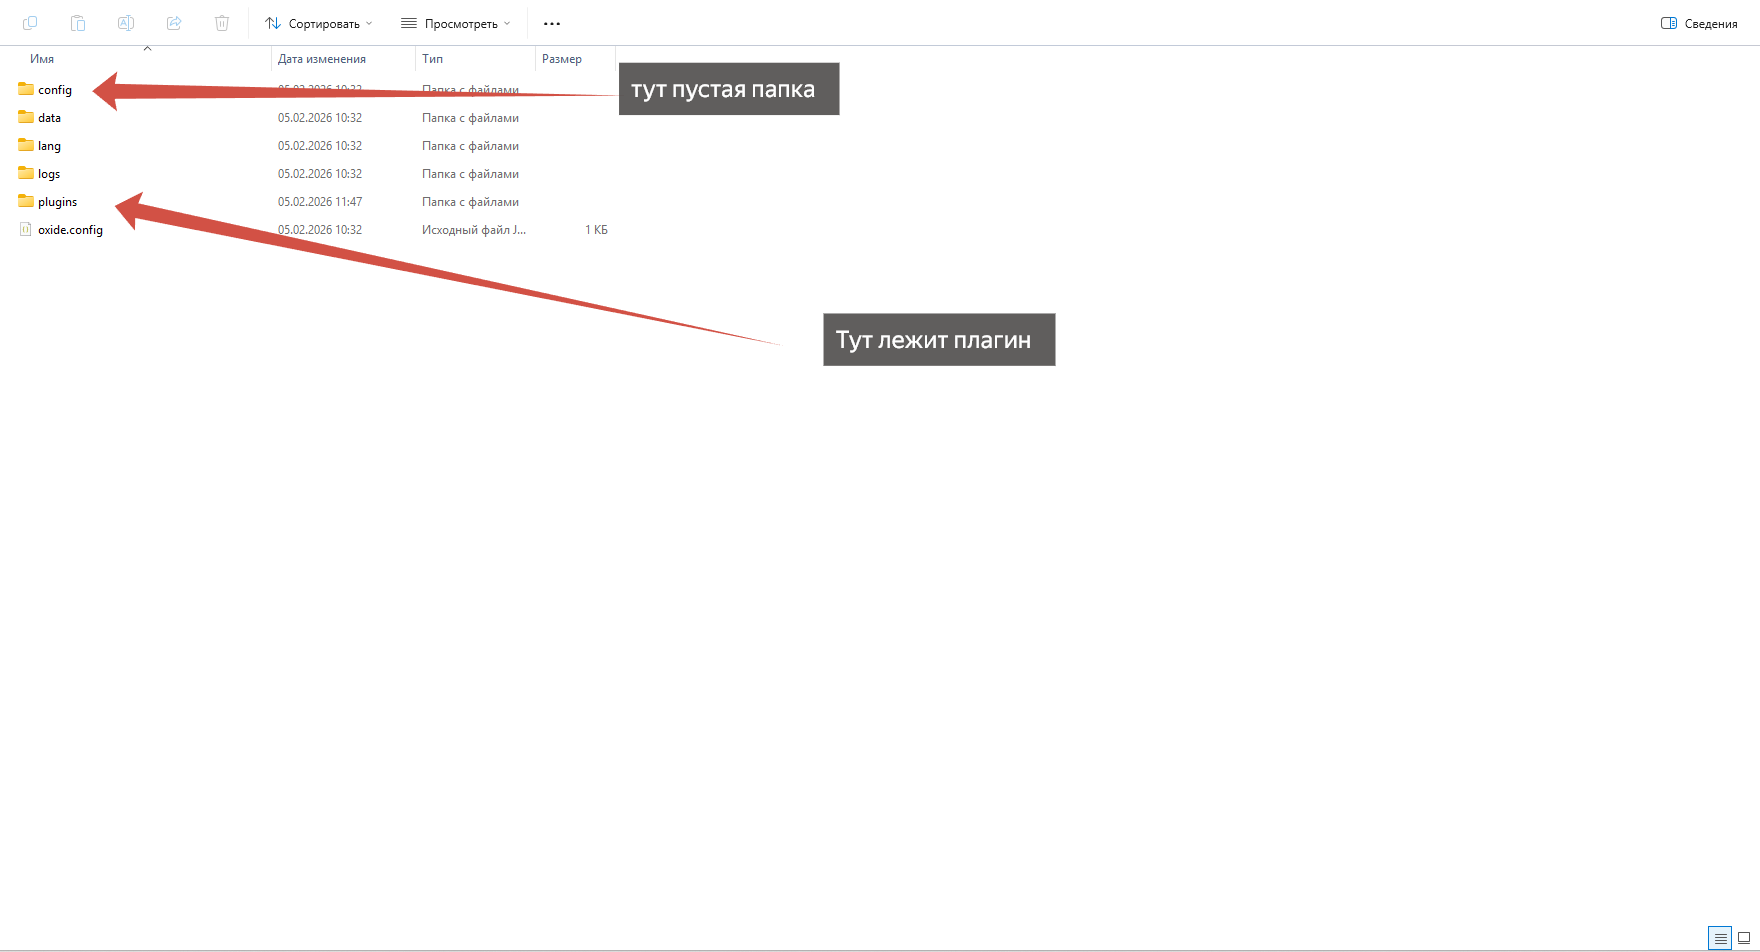Expand the Сортировать dropdown
This screenshot has height=952, width=1760.
point(318,23)
